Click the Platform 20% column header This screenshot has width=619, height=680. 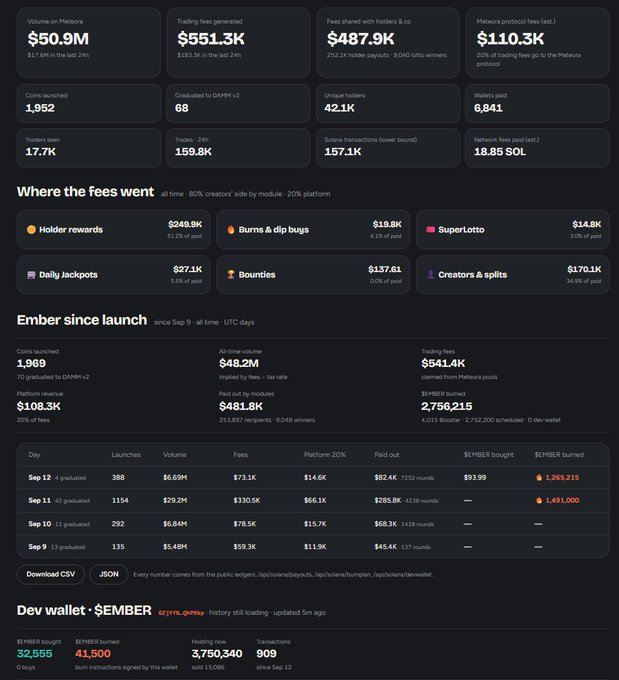(325, 454)
